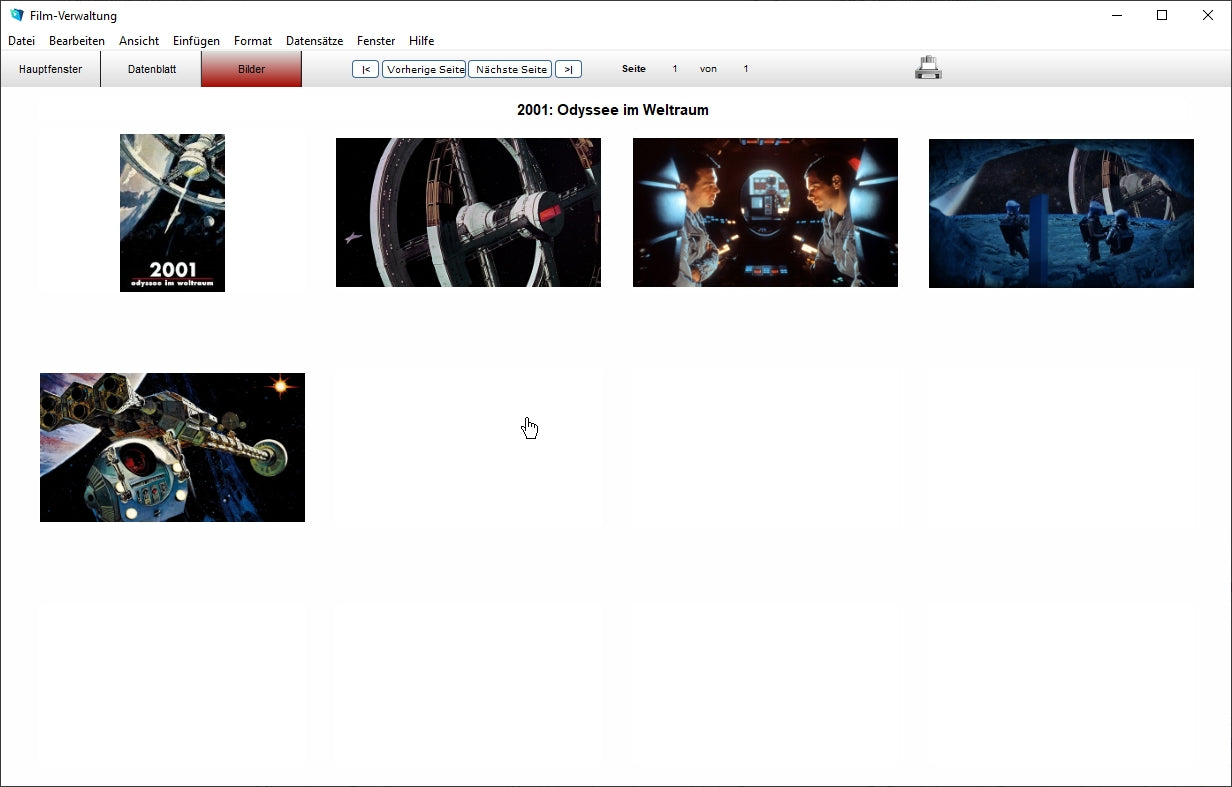
Task: Click the printer icon in toolbar
Action: click(928, 68)
